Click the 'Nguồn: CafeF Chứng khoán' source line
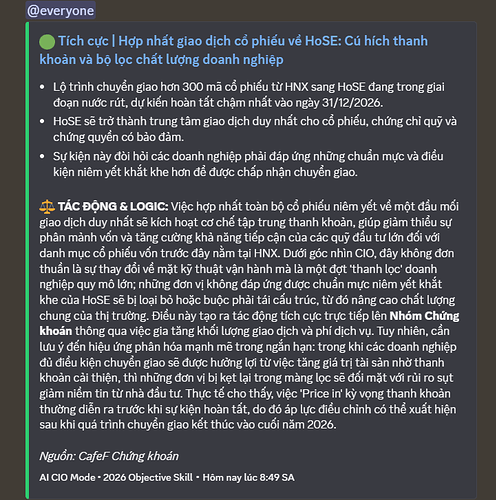 coord(109,456)
